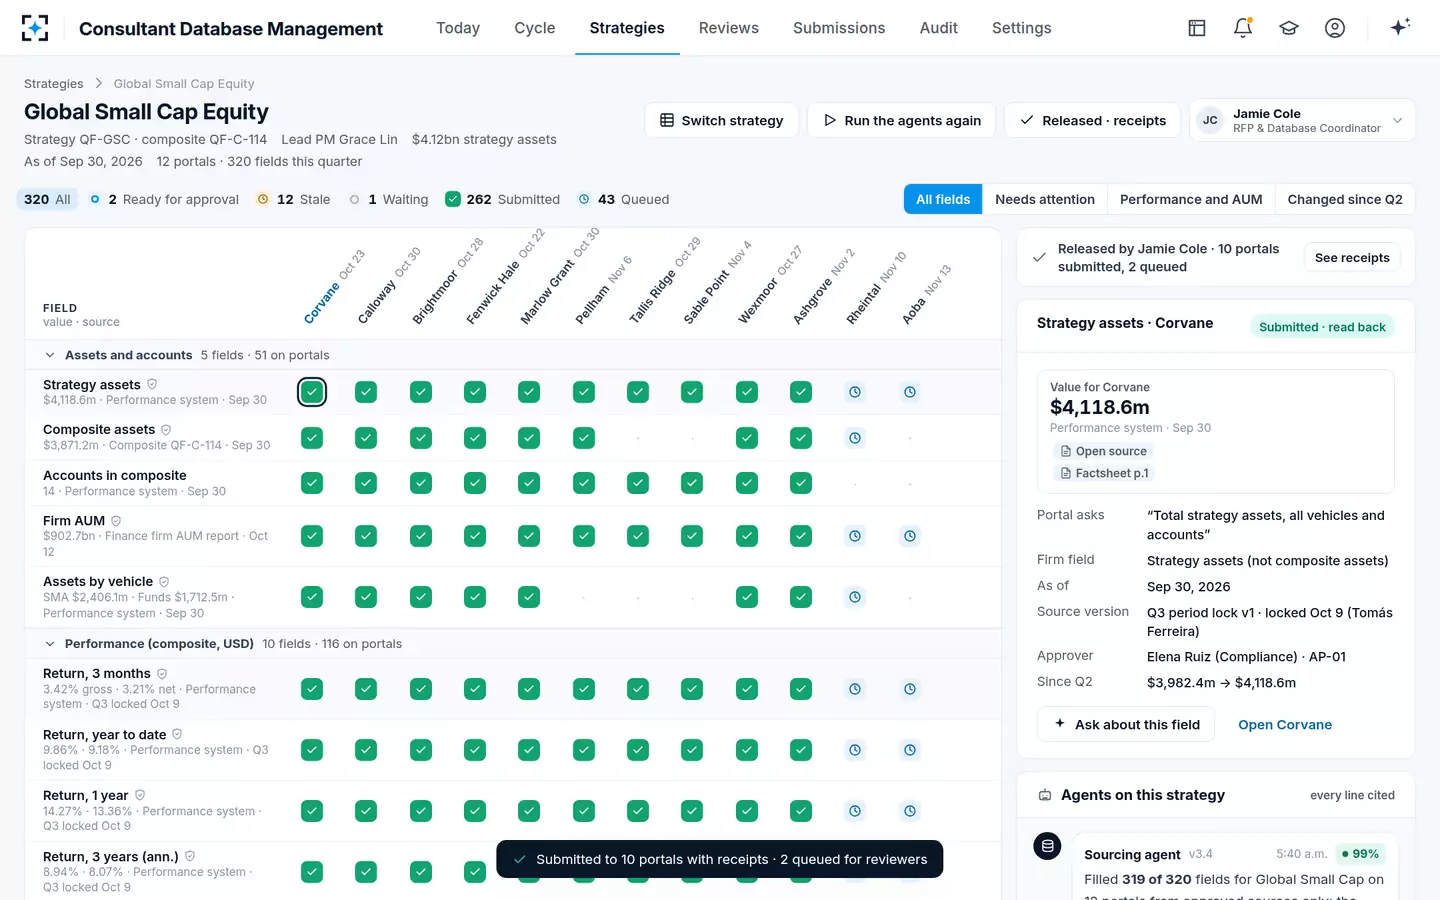This screenshot has height=900, width=1440.
Task: Open the Submissions tab
Action: [x=839, y=28]
